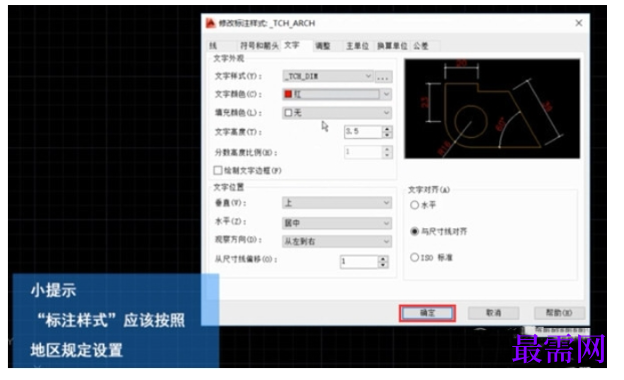Increase 文字高度 with up arrow

pyautogui.click(x=387, y=129)
